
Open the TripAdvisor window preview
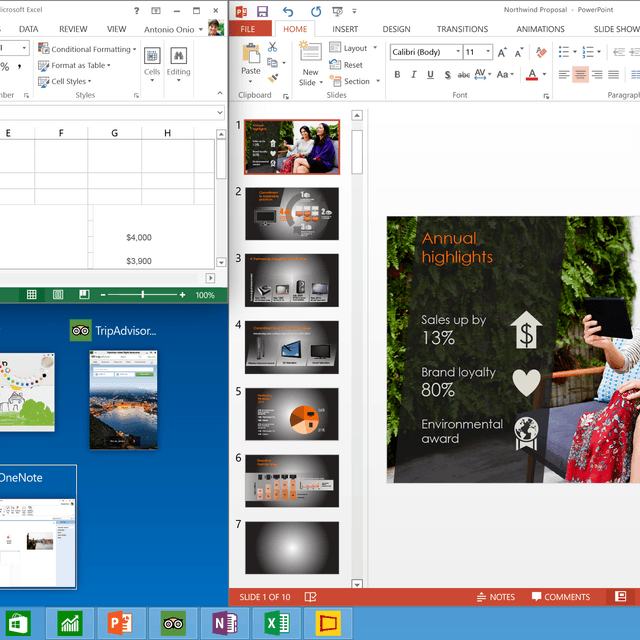[123, 400]
